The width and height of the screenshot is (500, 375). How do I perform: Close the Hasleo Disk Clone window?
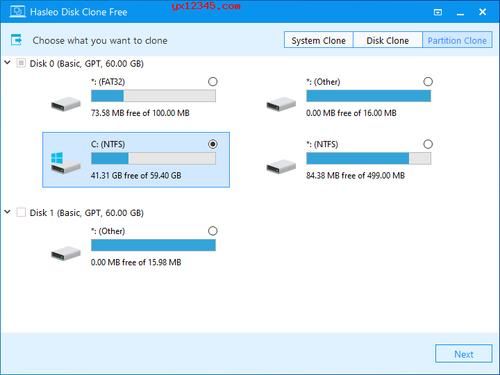tap(482, 12)
